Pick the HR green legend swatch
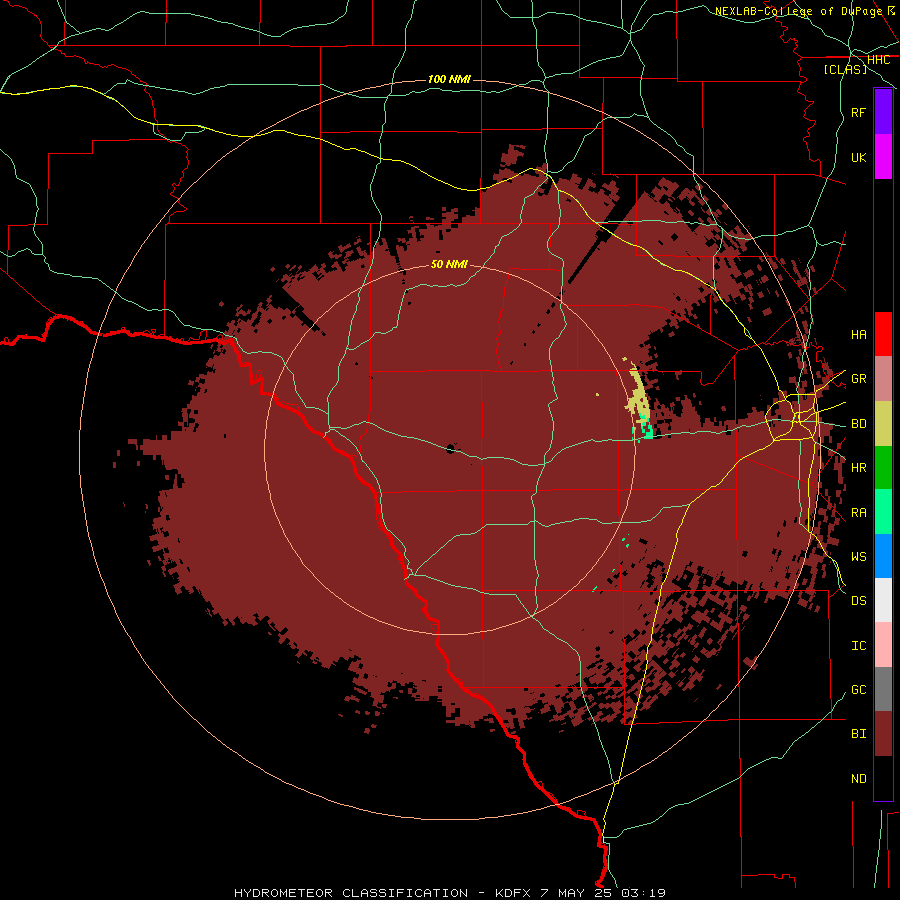 click(x=883, y=467)
